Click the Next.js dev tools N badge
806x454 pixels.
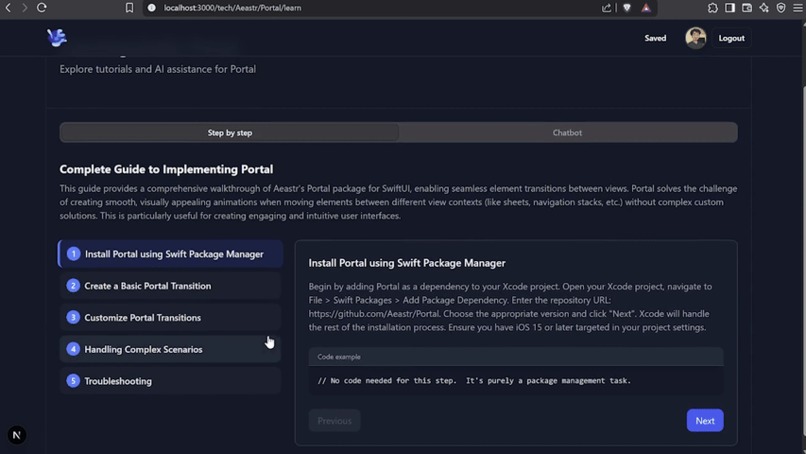pos(16,435)
